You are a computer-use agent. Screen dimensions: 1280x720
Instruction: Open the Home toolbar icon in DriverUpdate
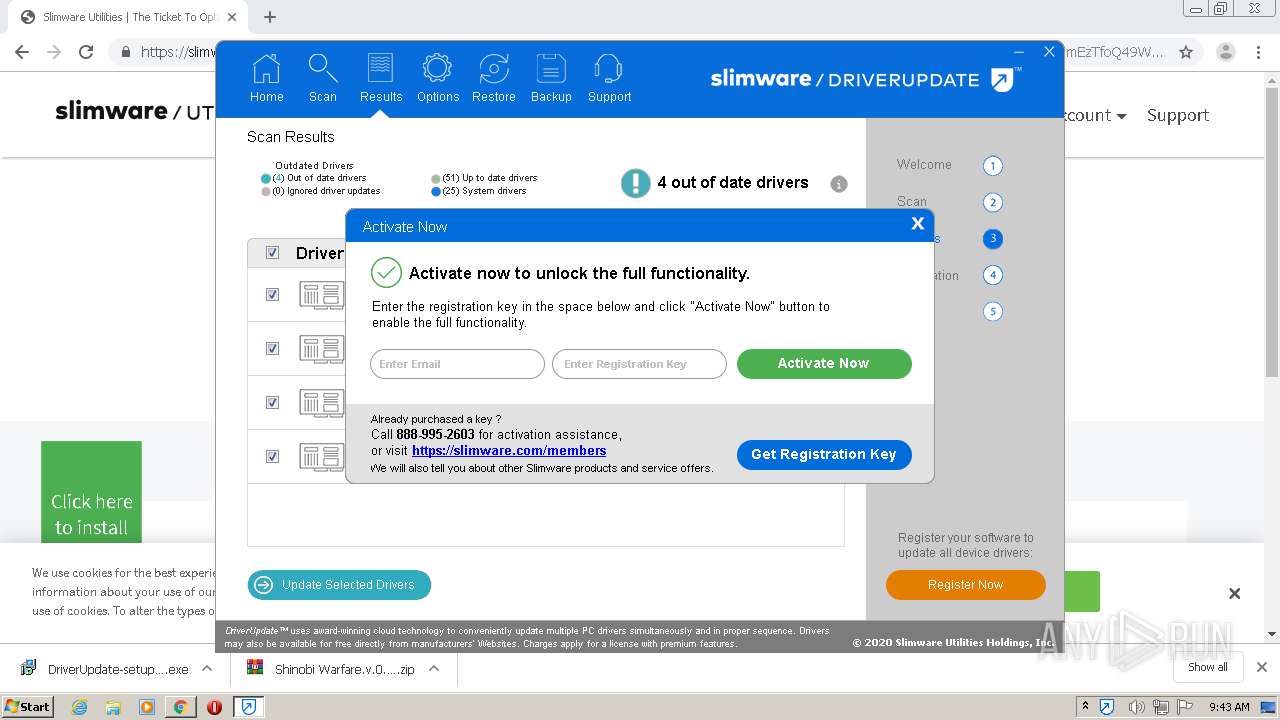(x=267, y=79)
